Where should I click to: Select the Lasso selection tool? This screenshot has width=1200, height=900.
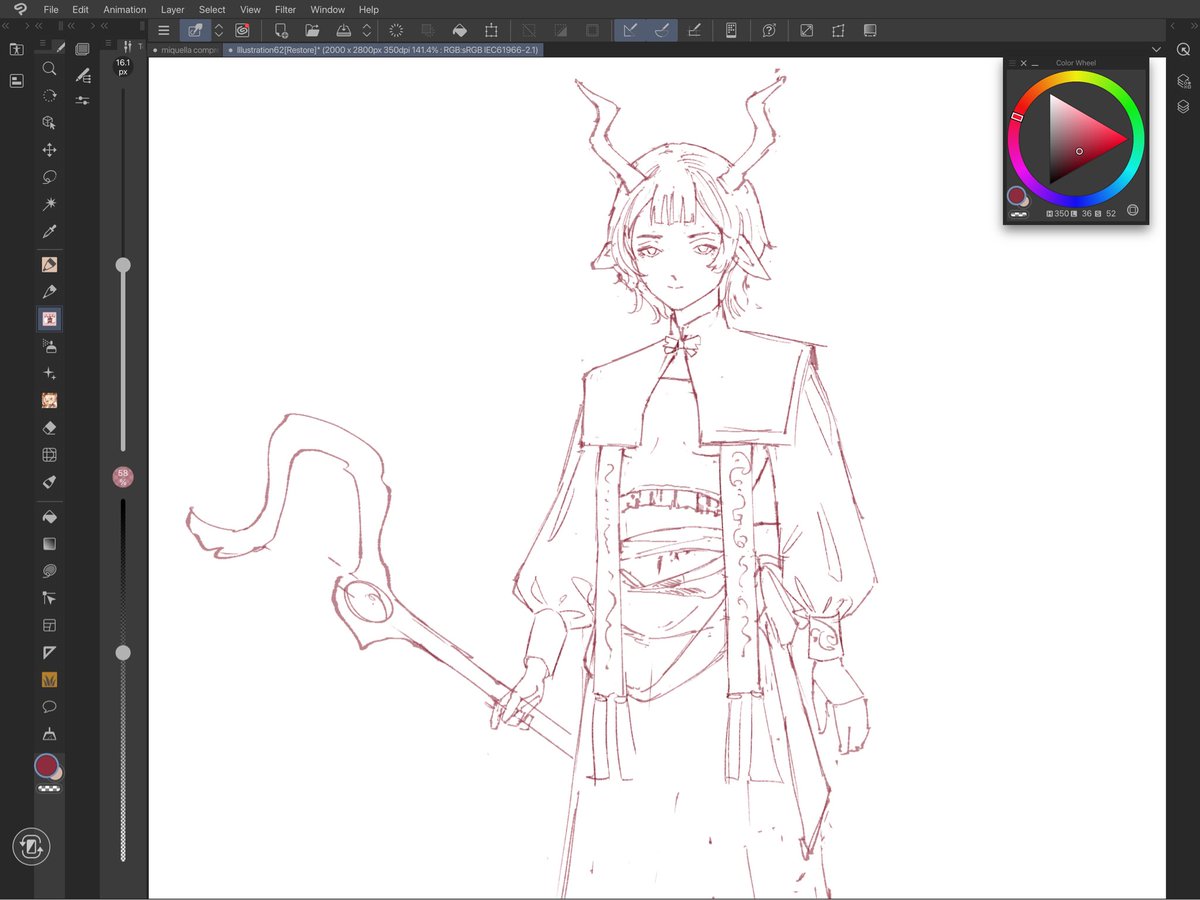point(49,177)
